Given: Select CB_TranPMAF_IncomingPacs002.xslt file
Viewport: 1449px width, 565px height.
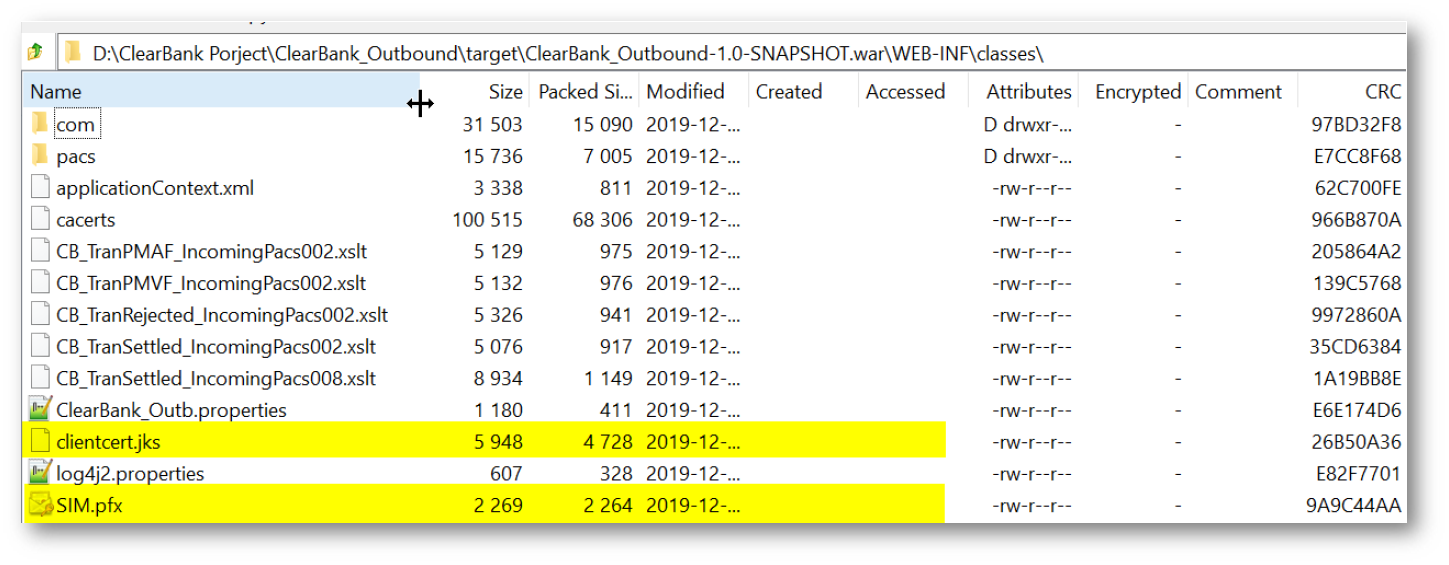Looking at the screenshot, I should (211, 252).
